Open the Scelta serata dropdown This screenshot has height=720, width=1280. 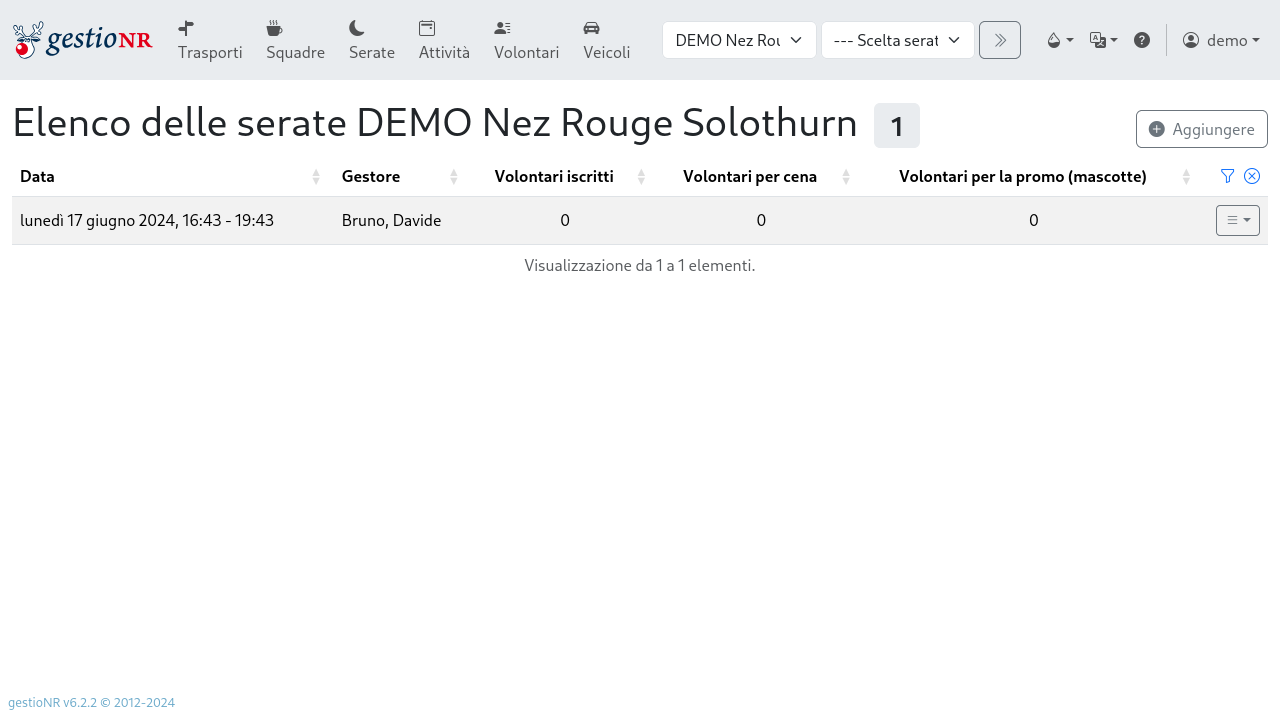[x=897, y=40]
